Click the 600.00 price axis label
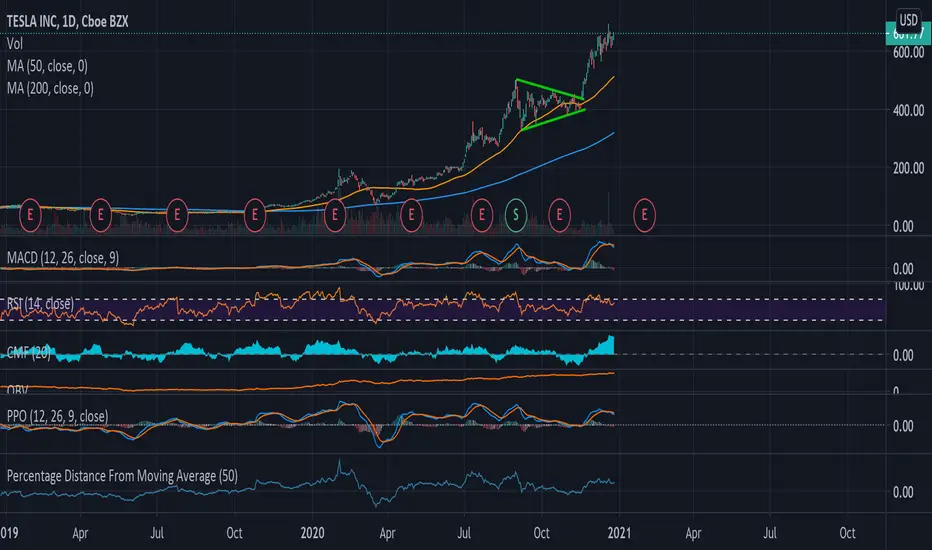The height and width of the screenshot is (550, 932). [908, 52]
